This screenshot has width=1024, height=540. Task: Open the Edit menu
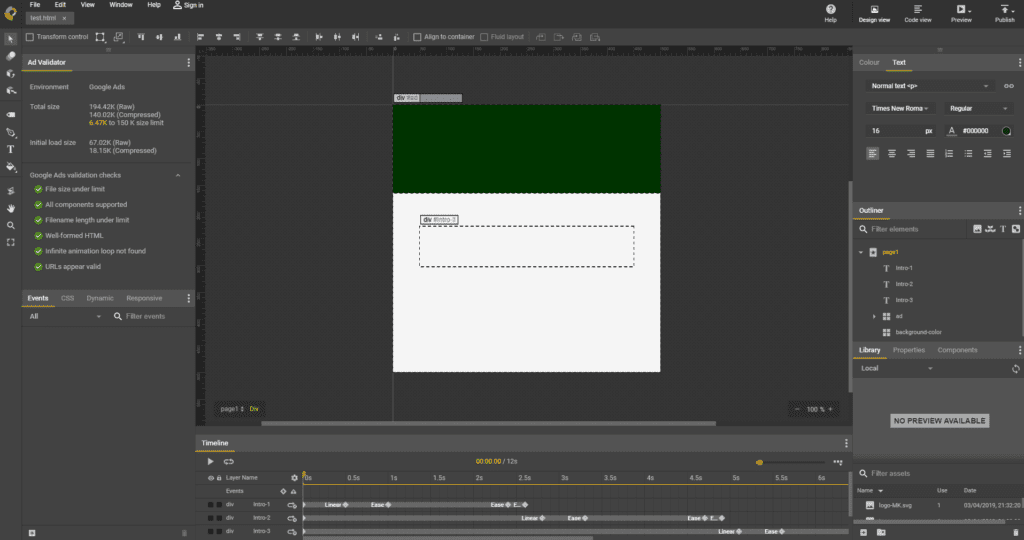tap(60, 5)
